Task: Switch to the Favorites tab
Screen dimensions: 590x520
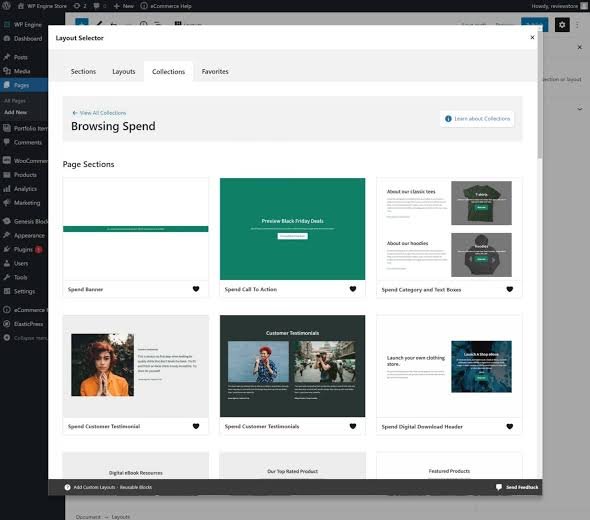Action: tap(215, 71)
